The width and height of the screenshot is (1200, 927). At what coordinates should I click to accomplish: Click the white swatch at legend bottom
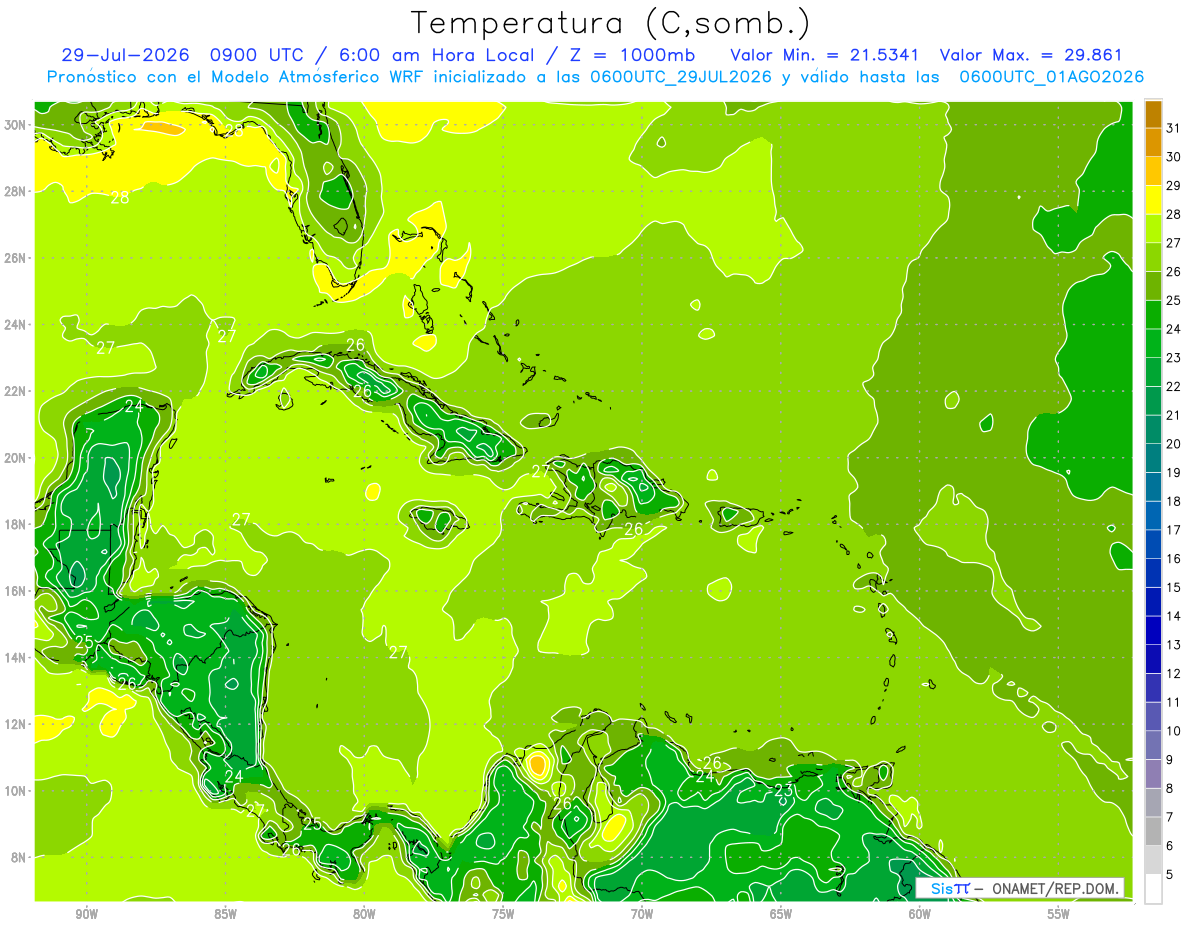(1153, 889)
